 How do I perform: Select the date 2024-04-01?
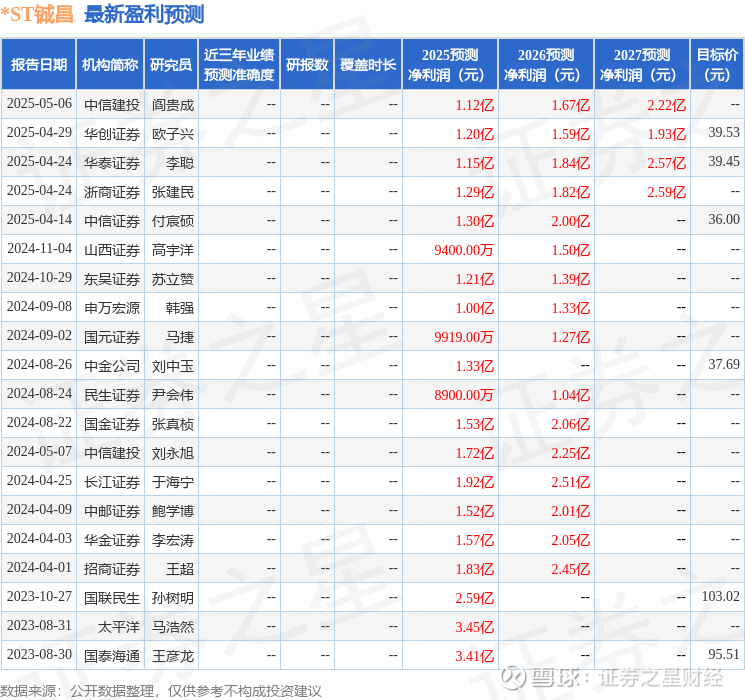point(39,567)
